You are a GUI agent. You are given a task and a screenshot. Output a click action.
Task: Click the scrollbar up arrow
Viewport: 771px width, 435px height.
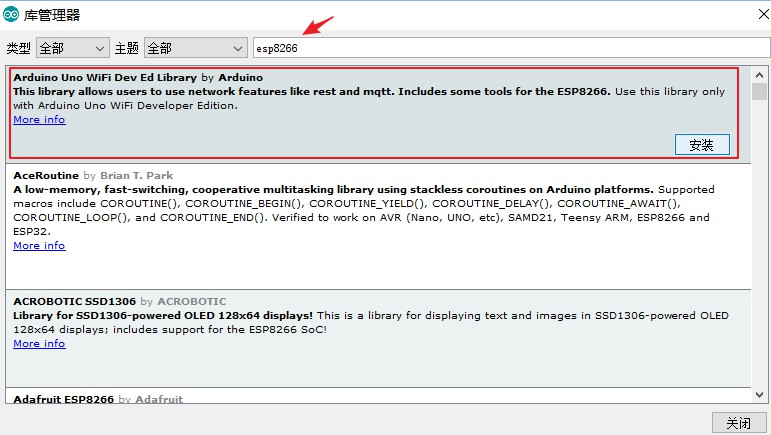(x=759, y=75)
